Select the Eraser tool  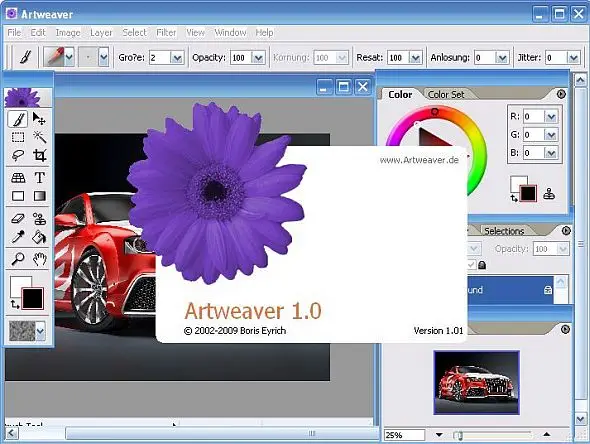pyautogui.click(x=18, y=219)
